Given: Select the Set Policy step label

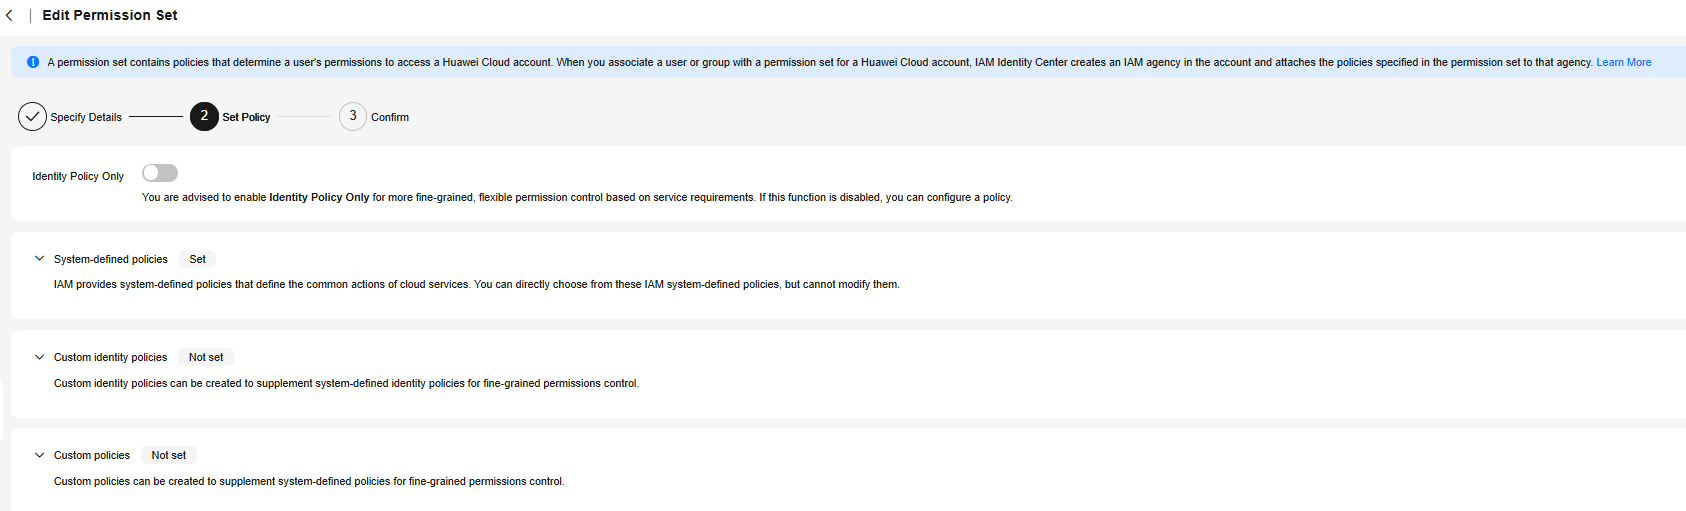Looking at the screenshot, I should tap(246, 117).
